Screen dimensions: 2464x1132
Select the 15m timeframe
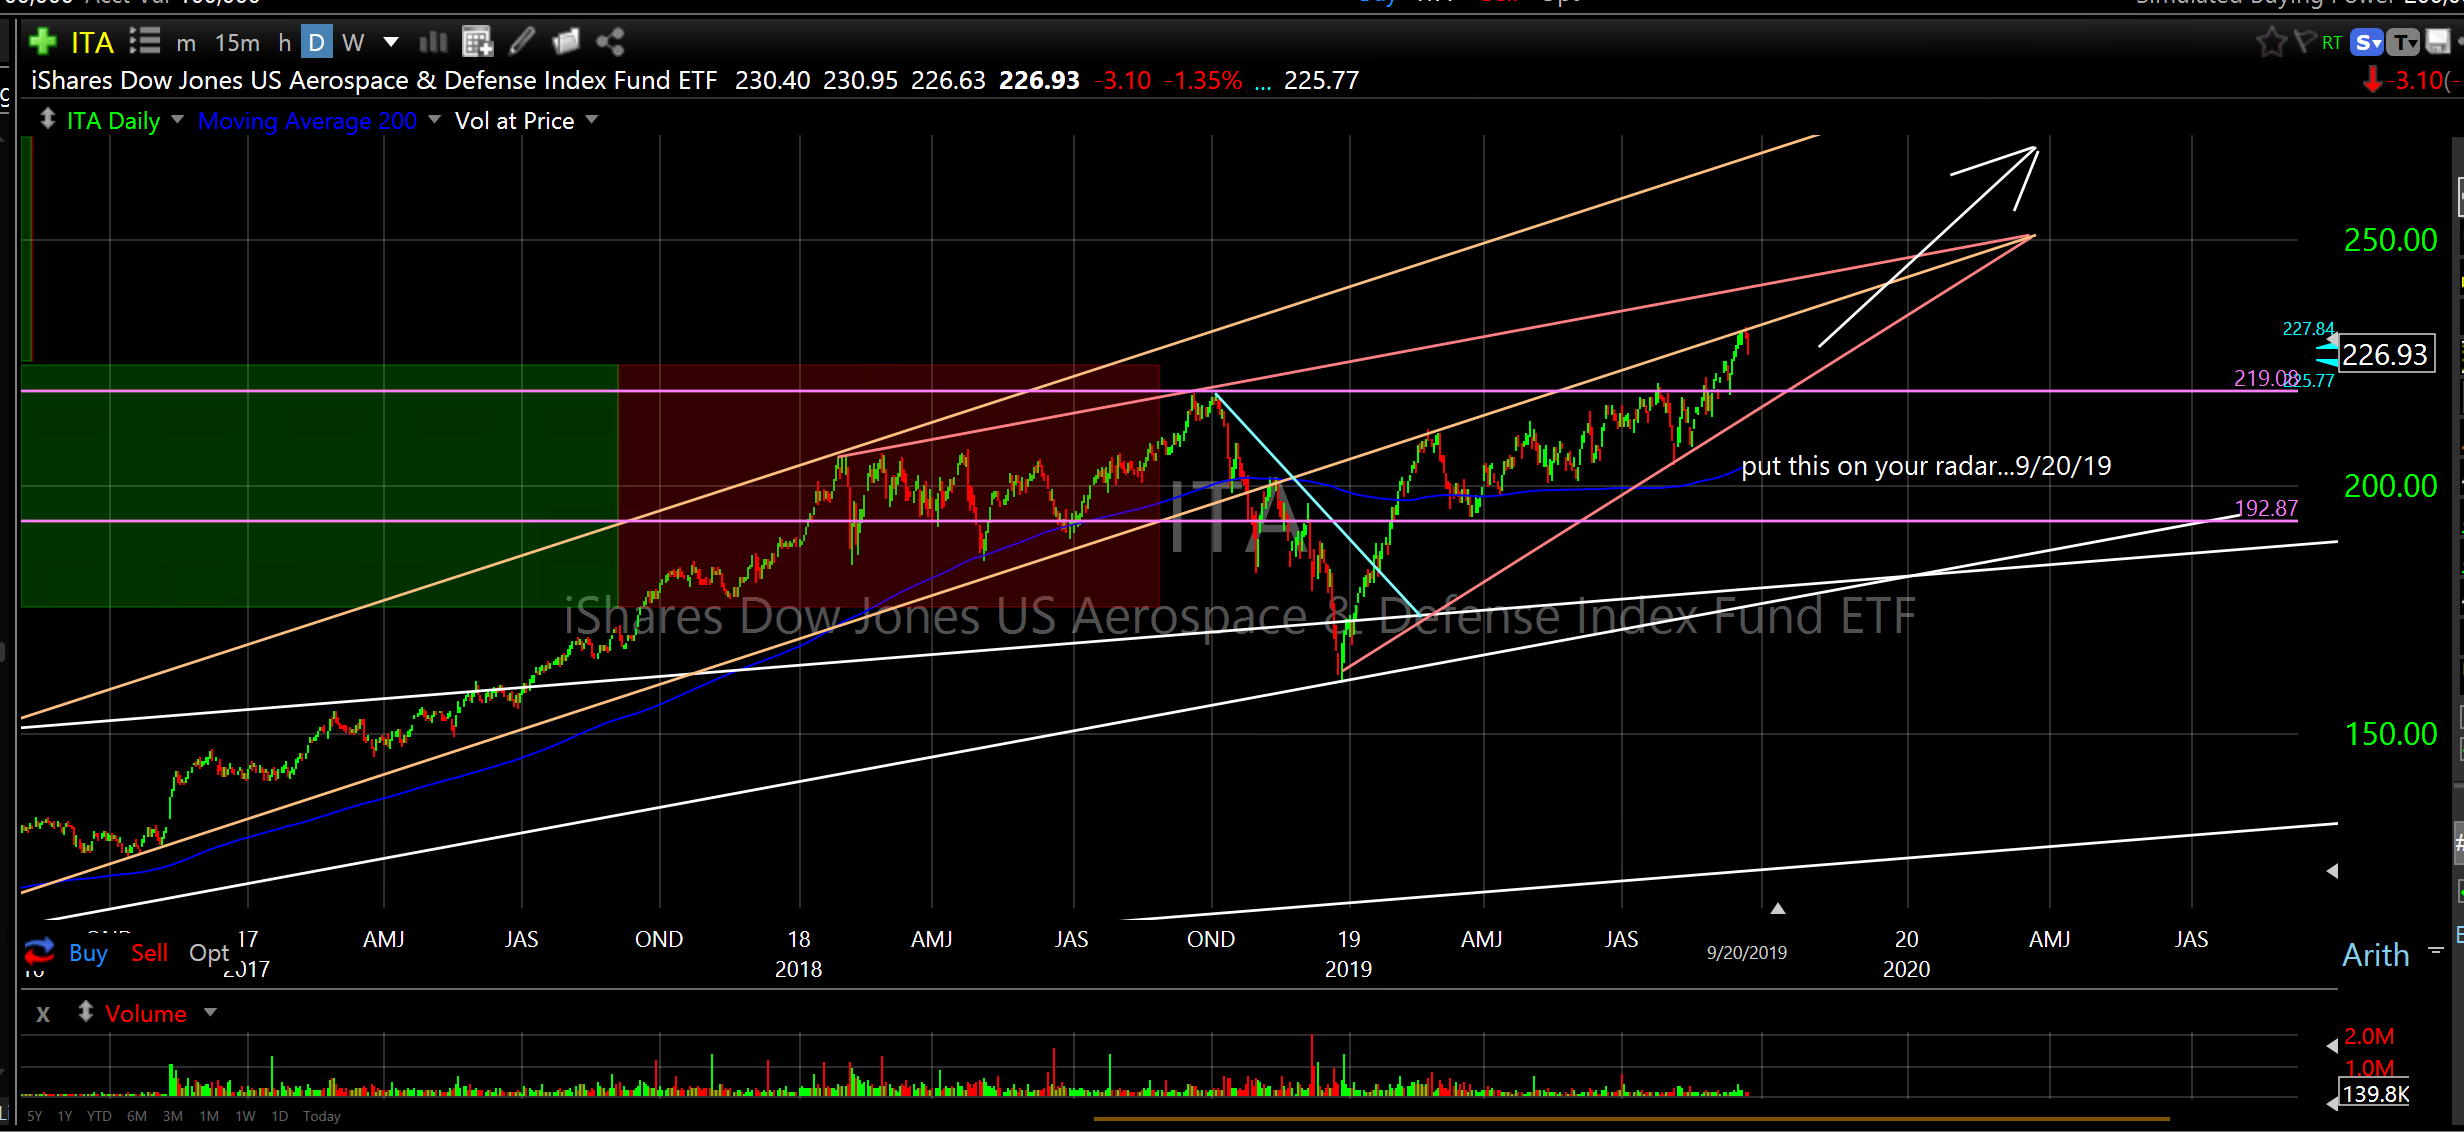[x=237, y=42]
